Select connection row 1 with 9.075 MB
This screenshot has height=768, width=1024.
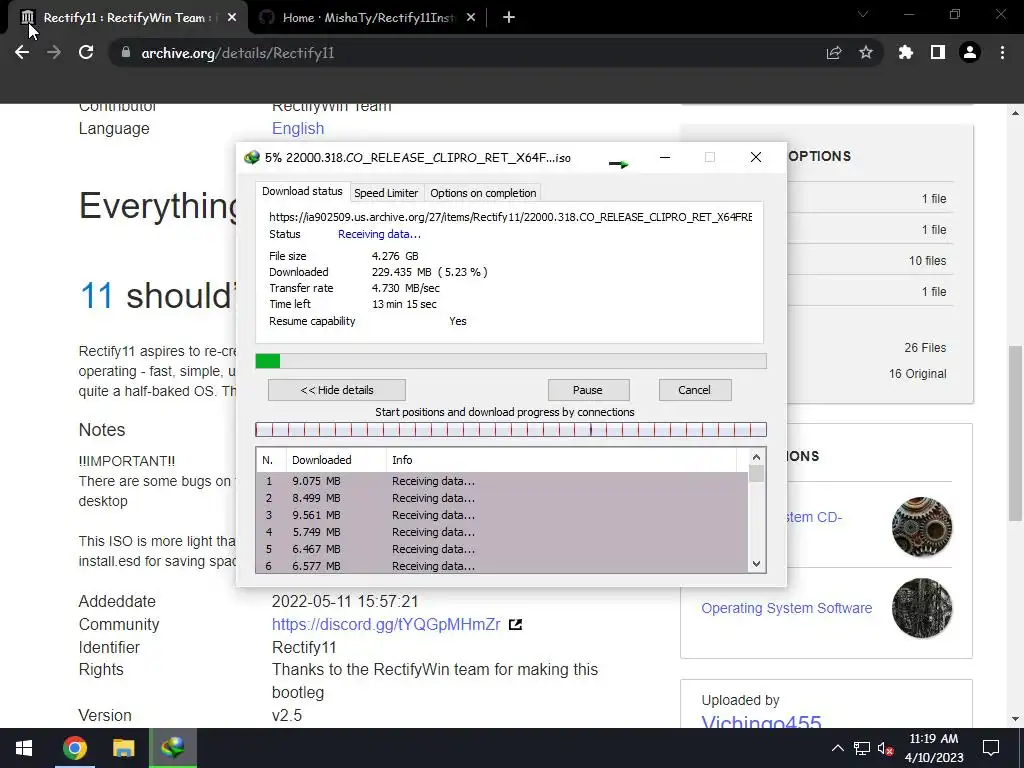click(x=502, y=481)
